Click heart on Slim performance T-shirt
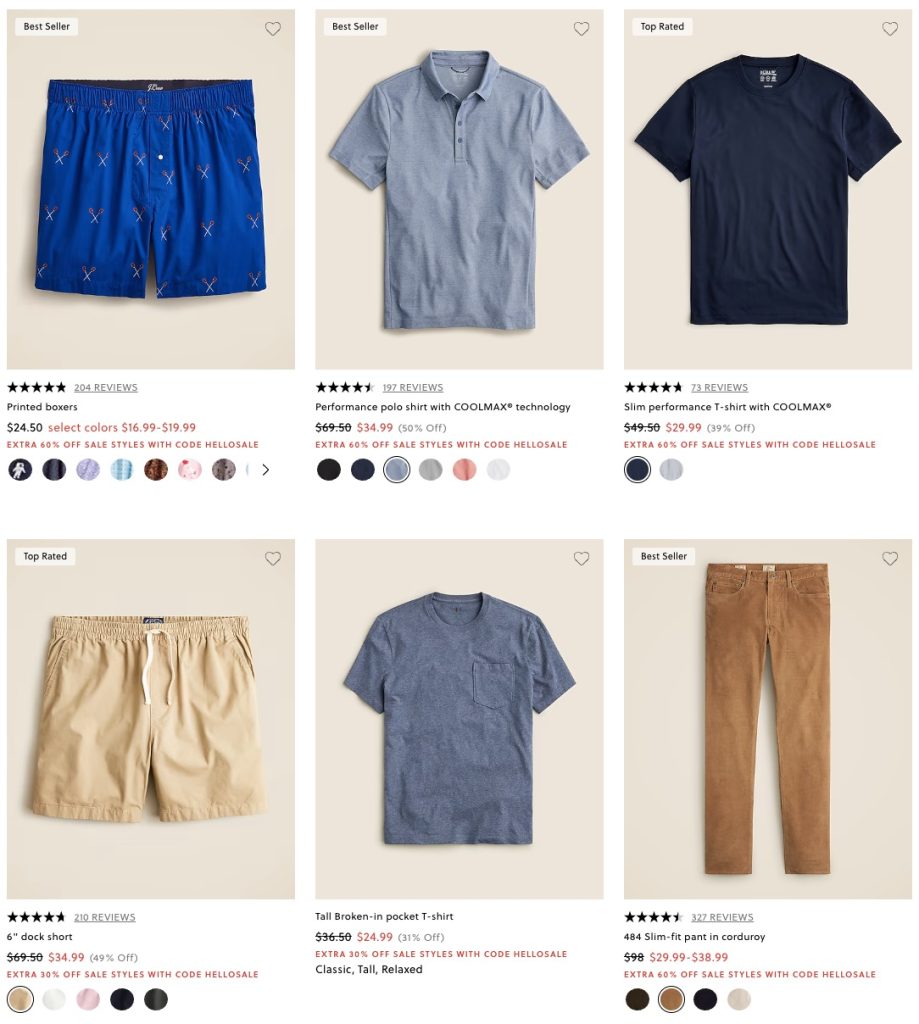The width and height of the screenshot is (919, 1024). (x=890, y=29)
